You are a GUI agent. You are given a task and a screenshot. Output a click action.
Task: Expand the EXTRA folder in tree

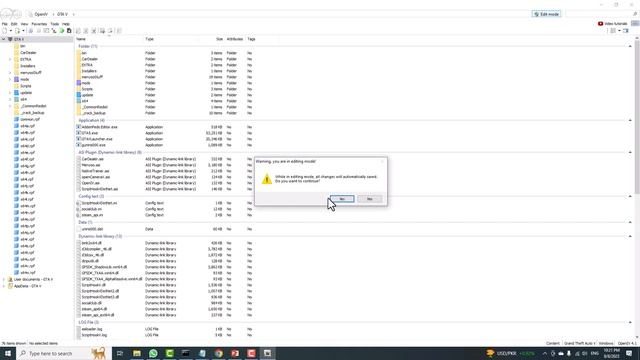coord(10,59)
